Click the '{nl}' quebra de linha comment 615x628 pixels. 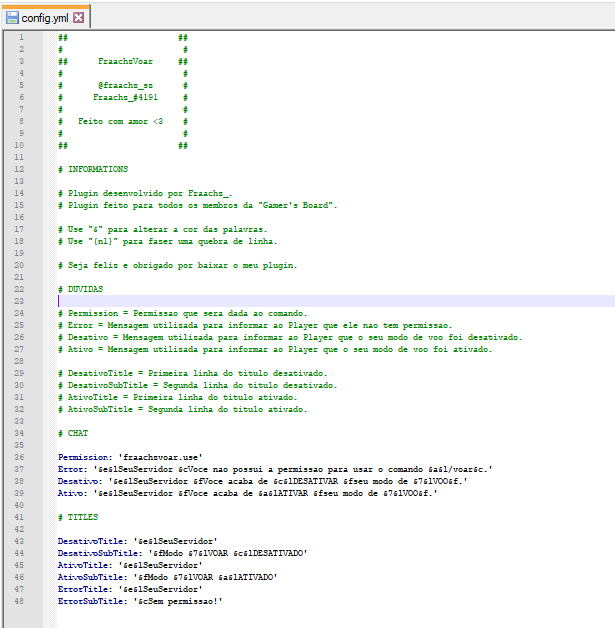coord(167,242)
